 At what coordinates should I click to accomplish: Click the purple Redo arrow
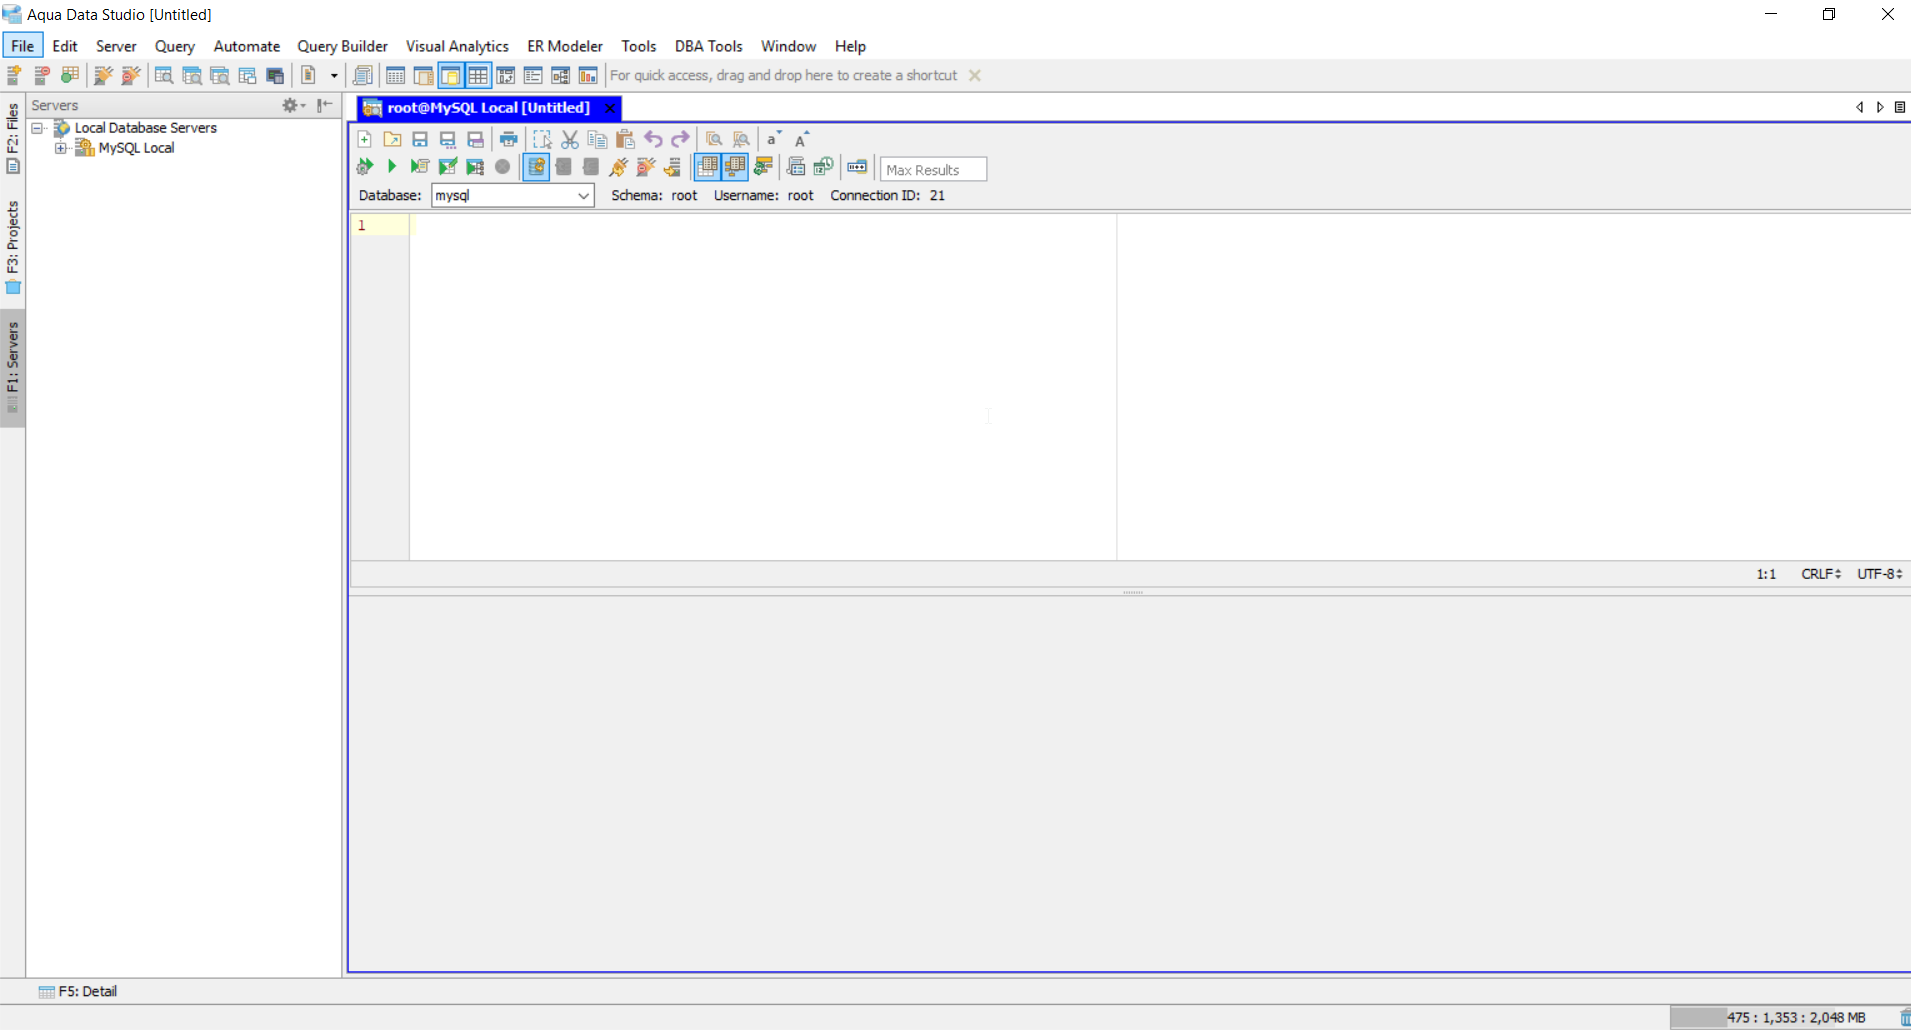tap(681, 139)
